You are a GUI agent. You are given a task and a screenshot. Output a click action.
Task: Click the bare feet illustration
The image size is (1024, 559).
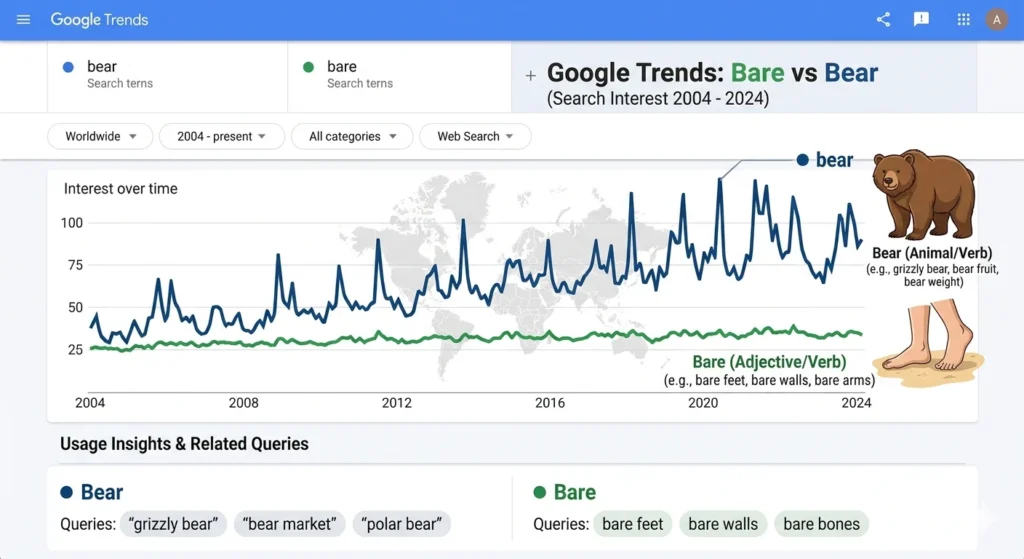pyautogui.click(x=930, y=341)
